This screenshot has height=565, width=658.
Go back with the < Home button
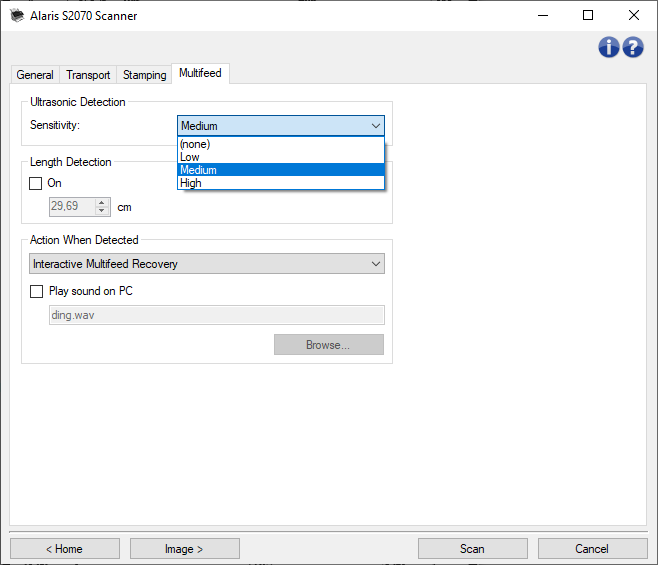click(x=65, y=549)
